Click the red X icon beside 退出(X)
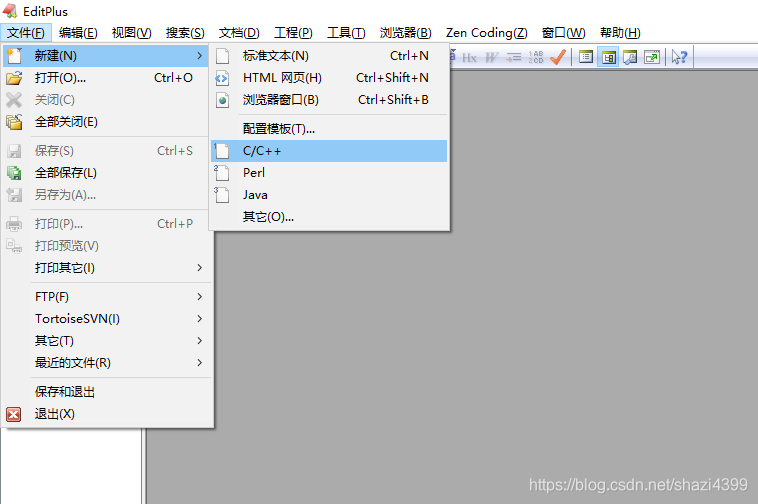Image resolution: width=758 pixels, height=504 pixels. click(14, 414)
